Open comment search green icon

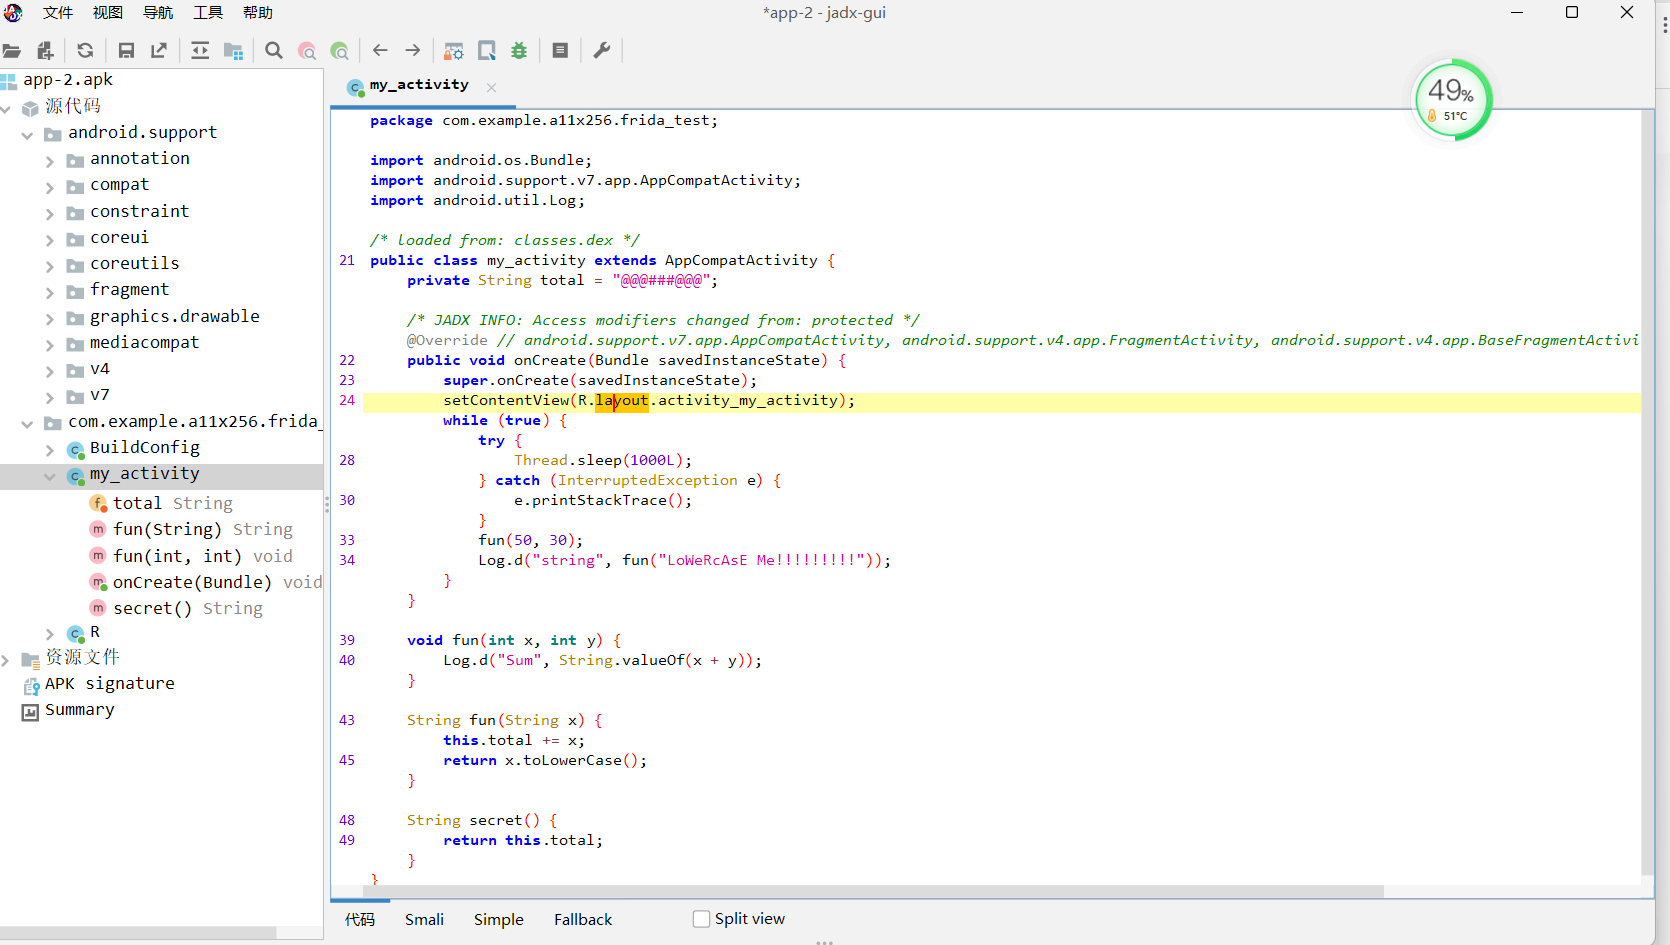point(340,51)
